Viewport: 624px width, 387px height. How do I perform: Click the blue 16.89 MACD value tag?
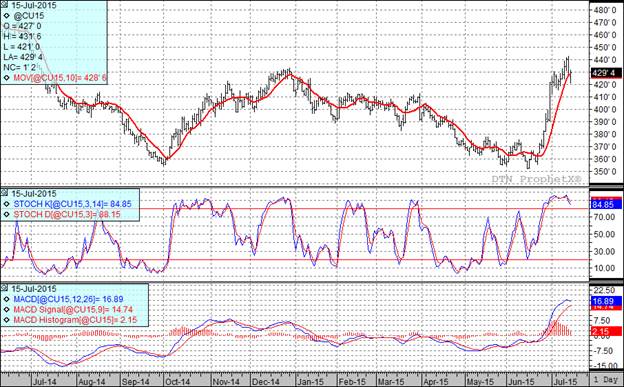point(606,301)
